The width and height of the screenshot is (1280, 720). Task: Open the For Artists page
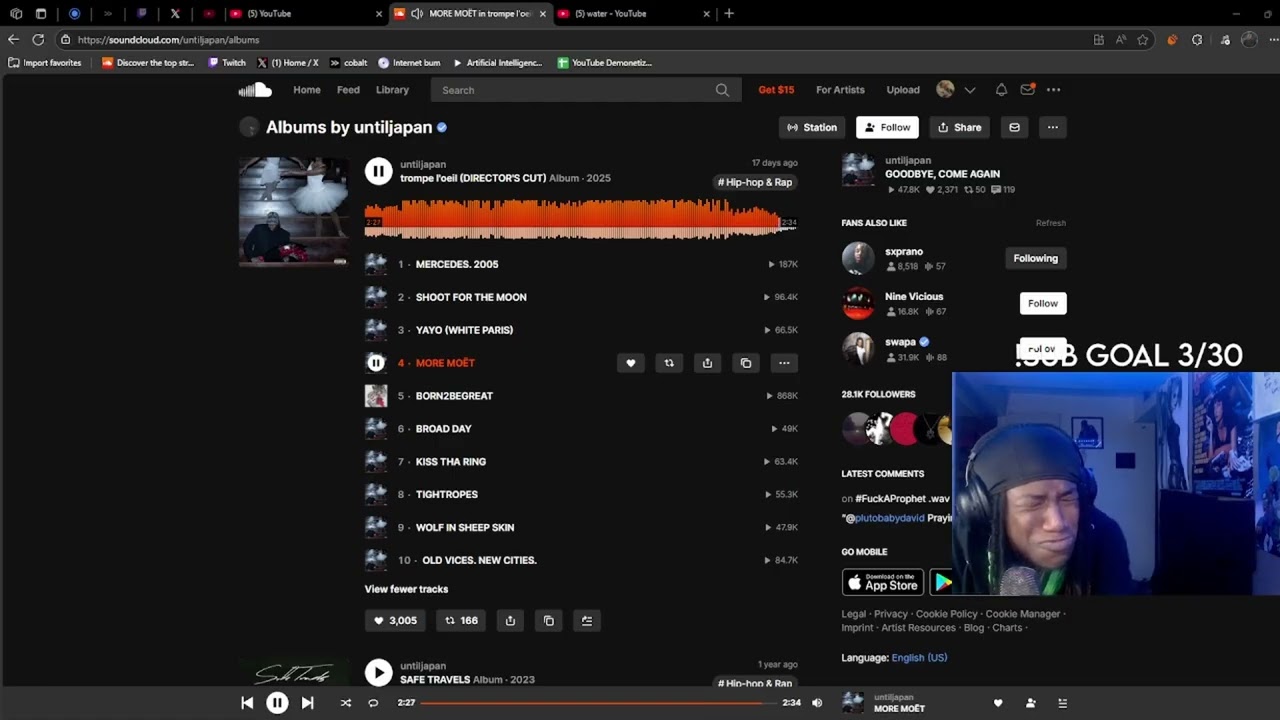tap(840, 90)
